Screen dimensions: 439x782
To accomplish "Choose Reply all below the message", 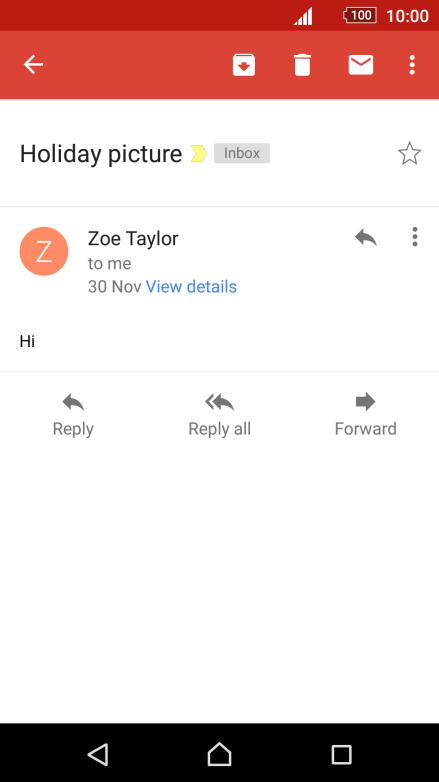I will point(220,415).
